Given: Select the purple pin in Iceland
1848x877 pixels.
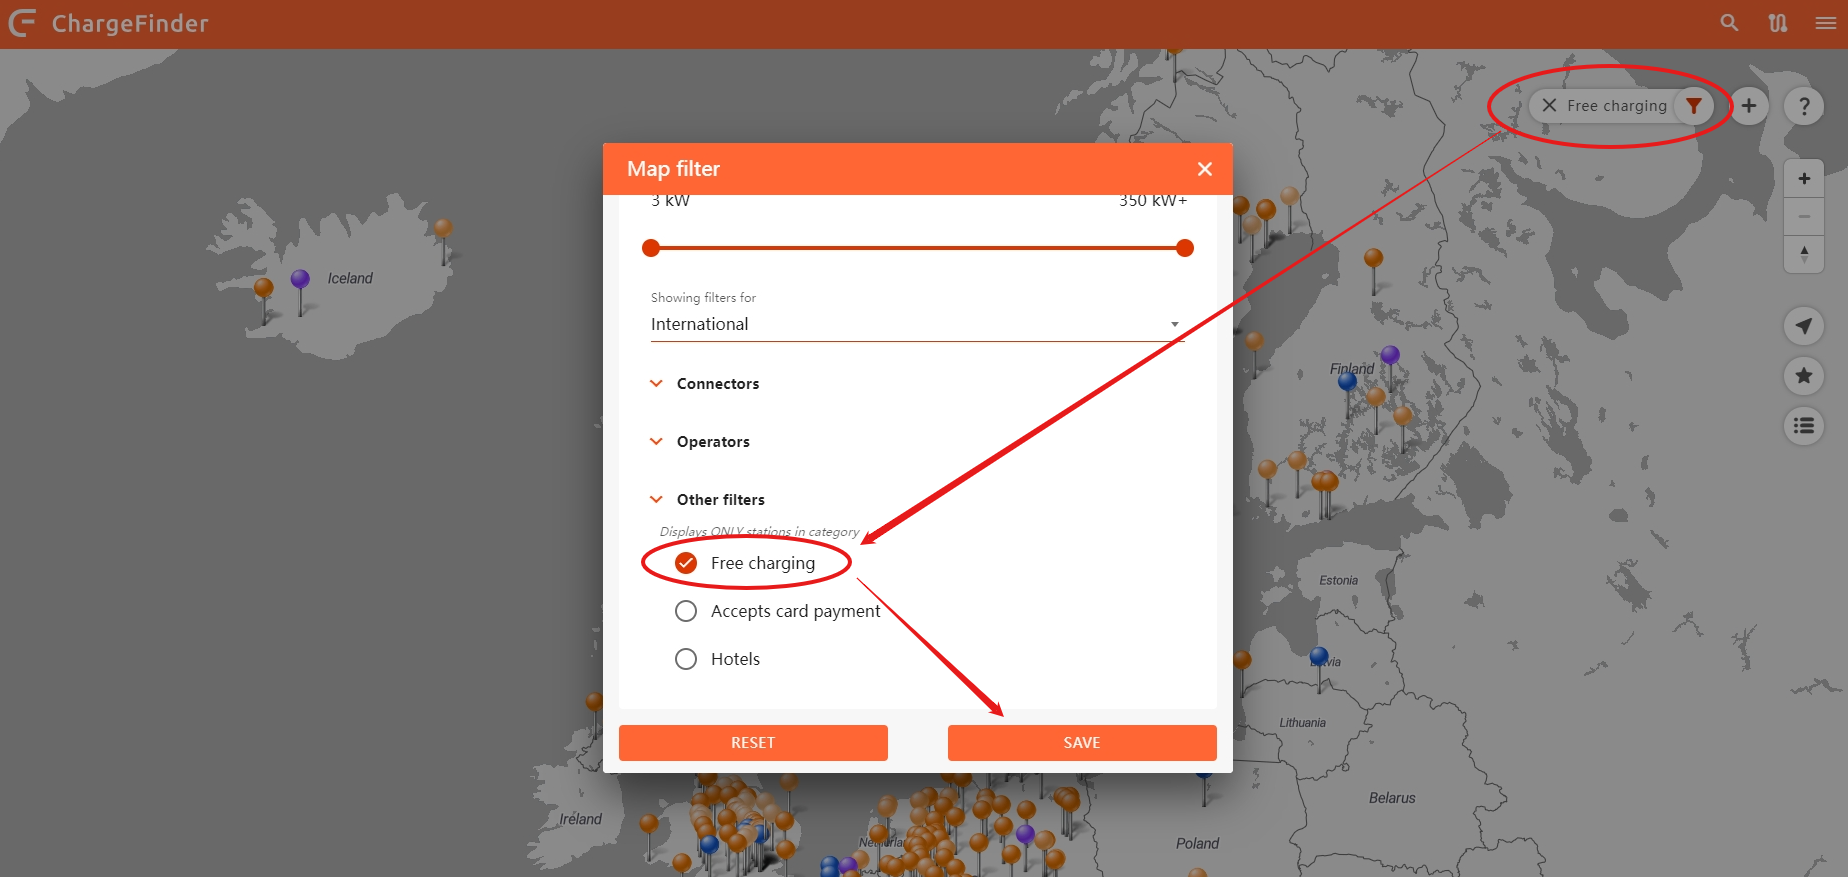Looking at the screenshot, I should click(300, 279).
